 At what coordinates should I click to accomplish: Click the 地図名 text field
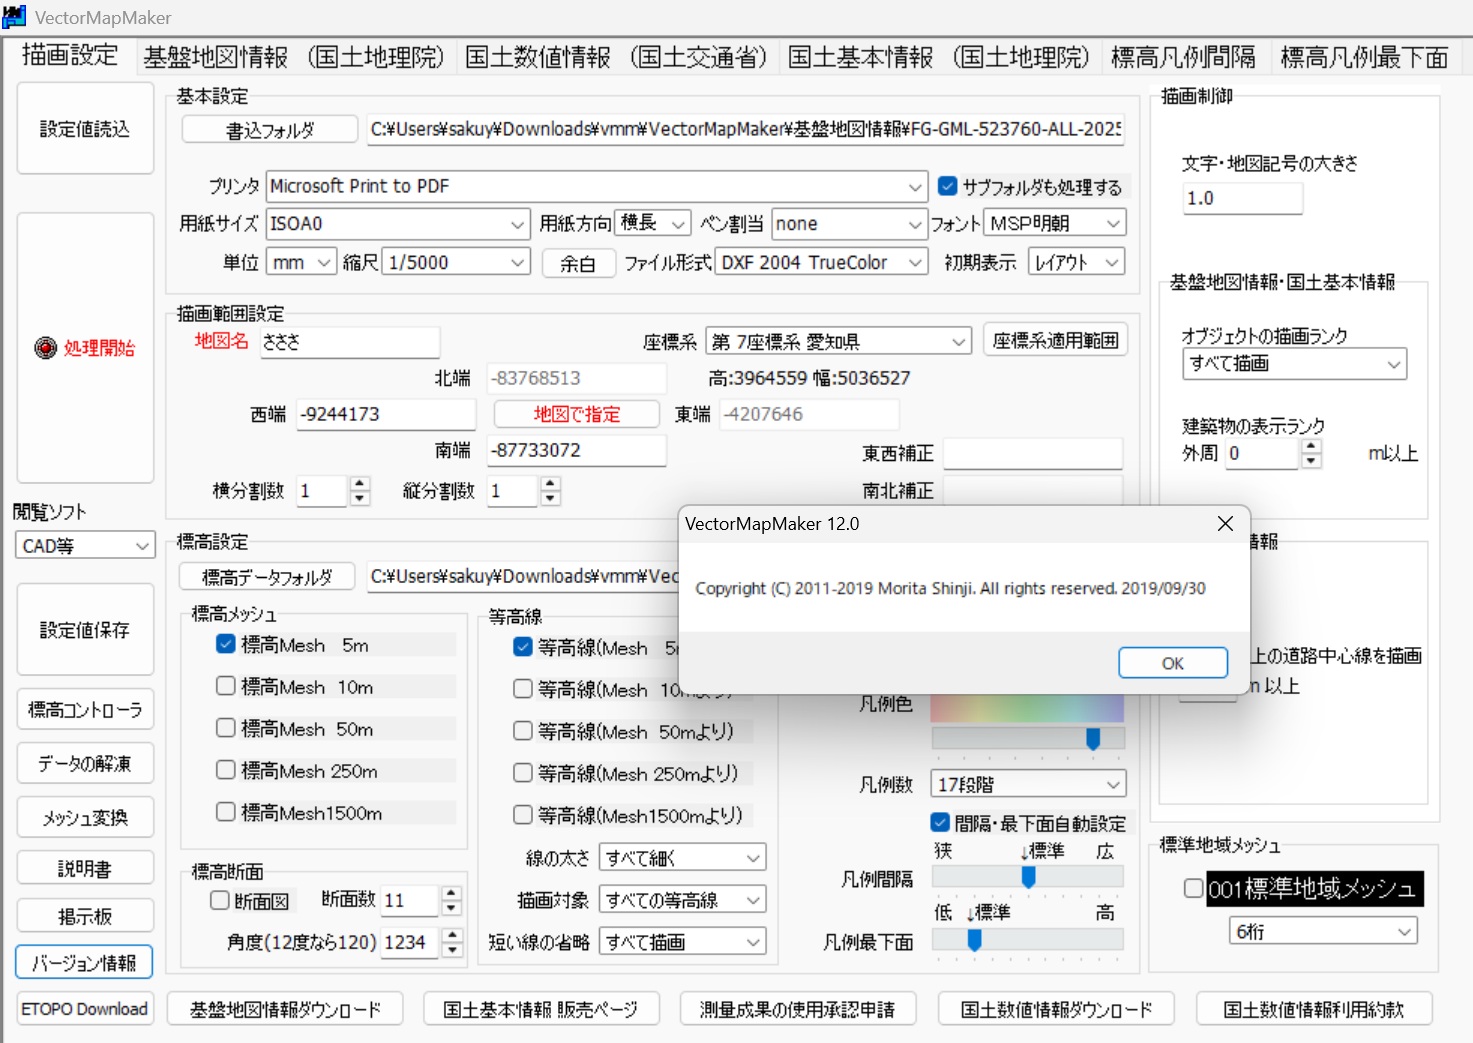tap(349, 342)
